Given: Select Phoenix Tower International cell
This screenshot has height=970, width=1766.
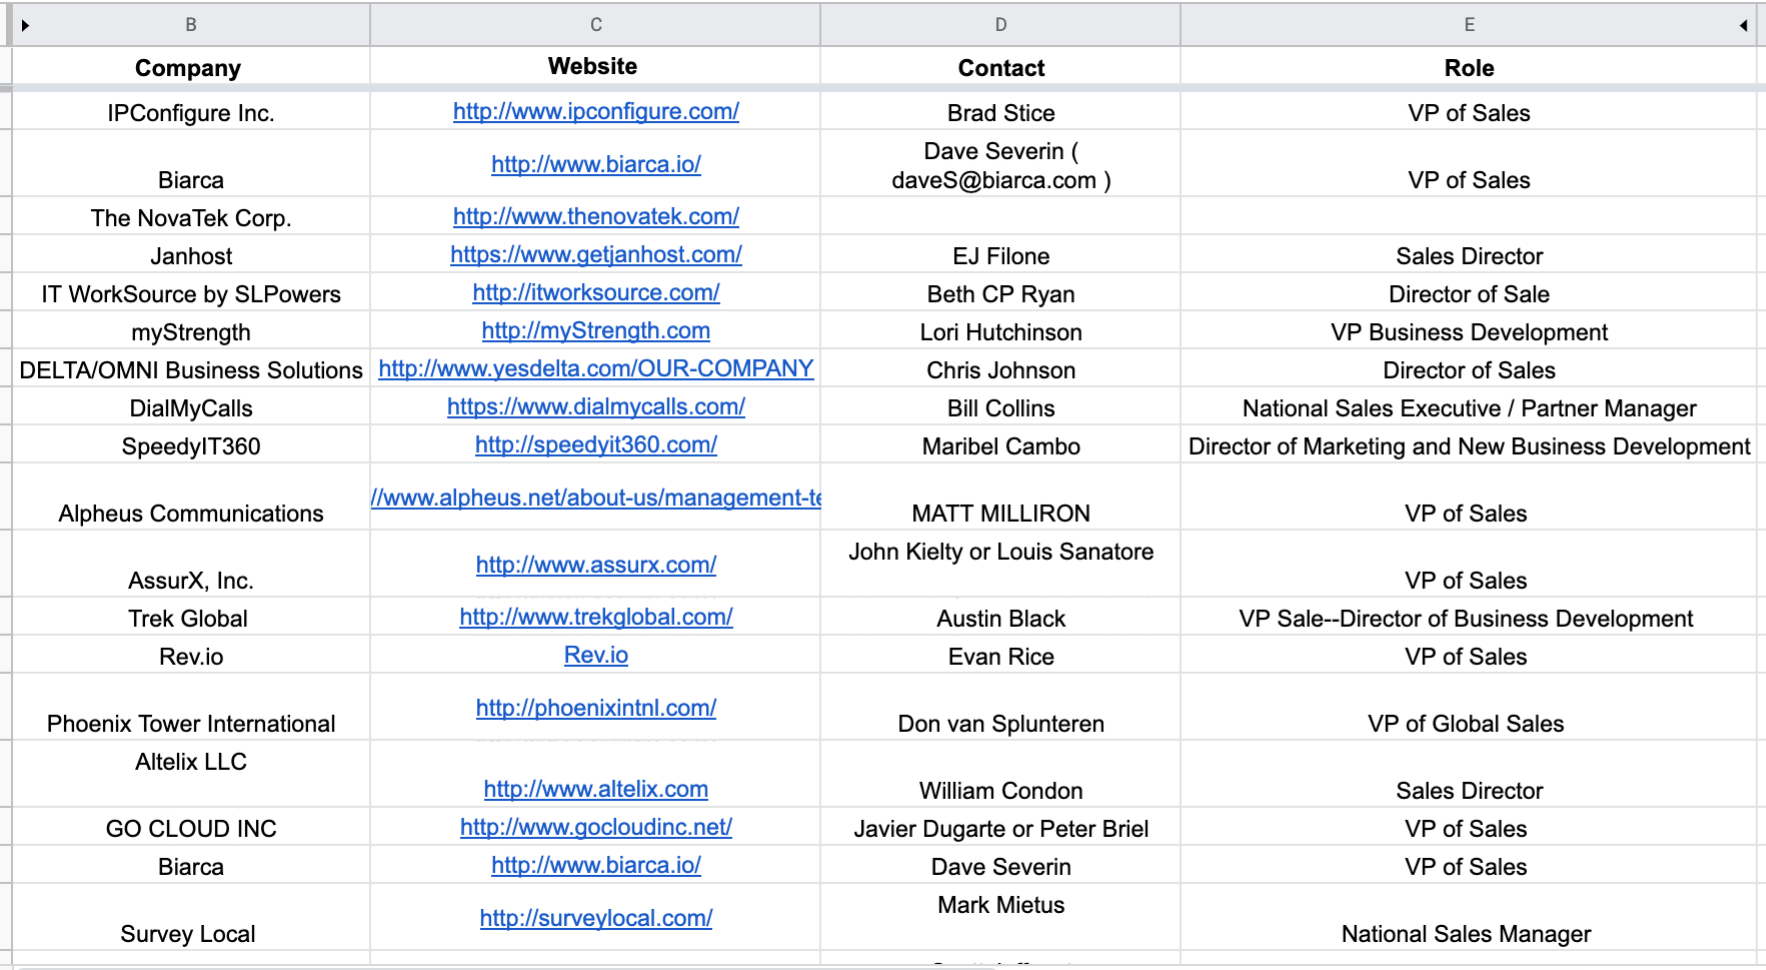Looking at the screenshot, I should click(191, 707).
